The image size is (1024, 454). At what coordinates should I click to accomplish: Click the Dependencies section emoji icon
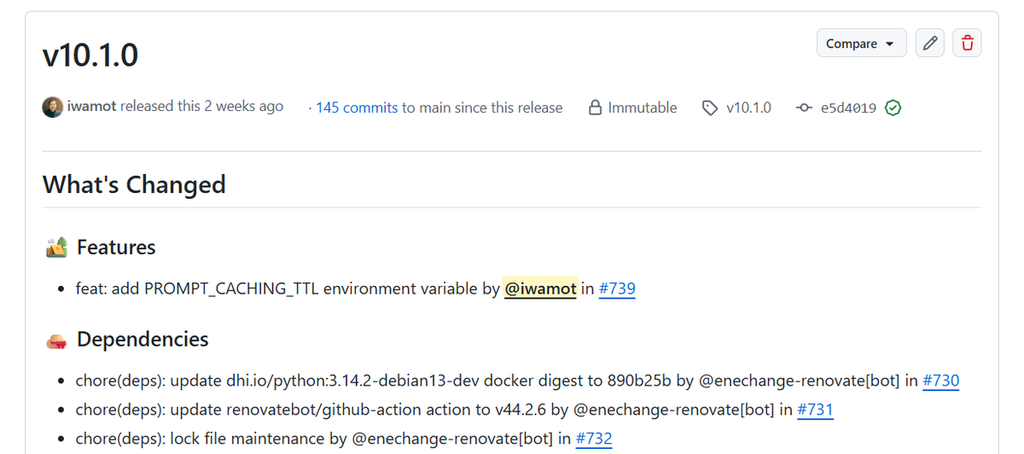pyautogui.click(x=56, y=340)
